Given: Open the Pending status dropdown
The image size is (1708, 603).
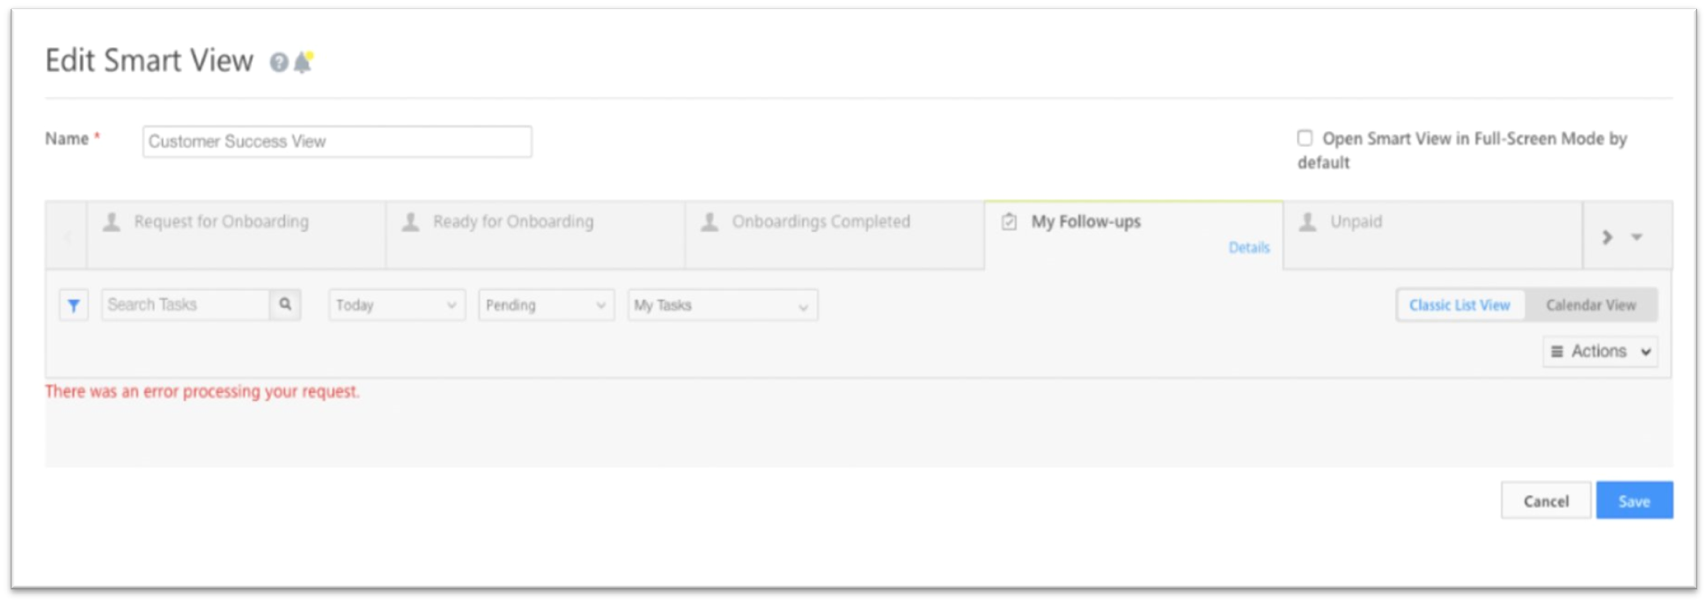Looking at the screenshot, I should [545, 305].
